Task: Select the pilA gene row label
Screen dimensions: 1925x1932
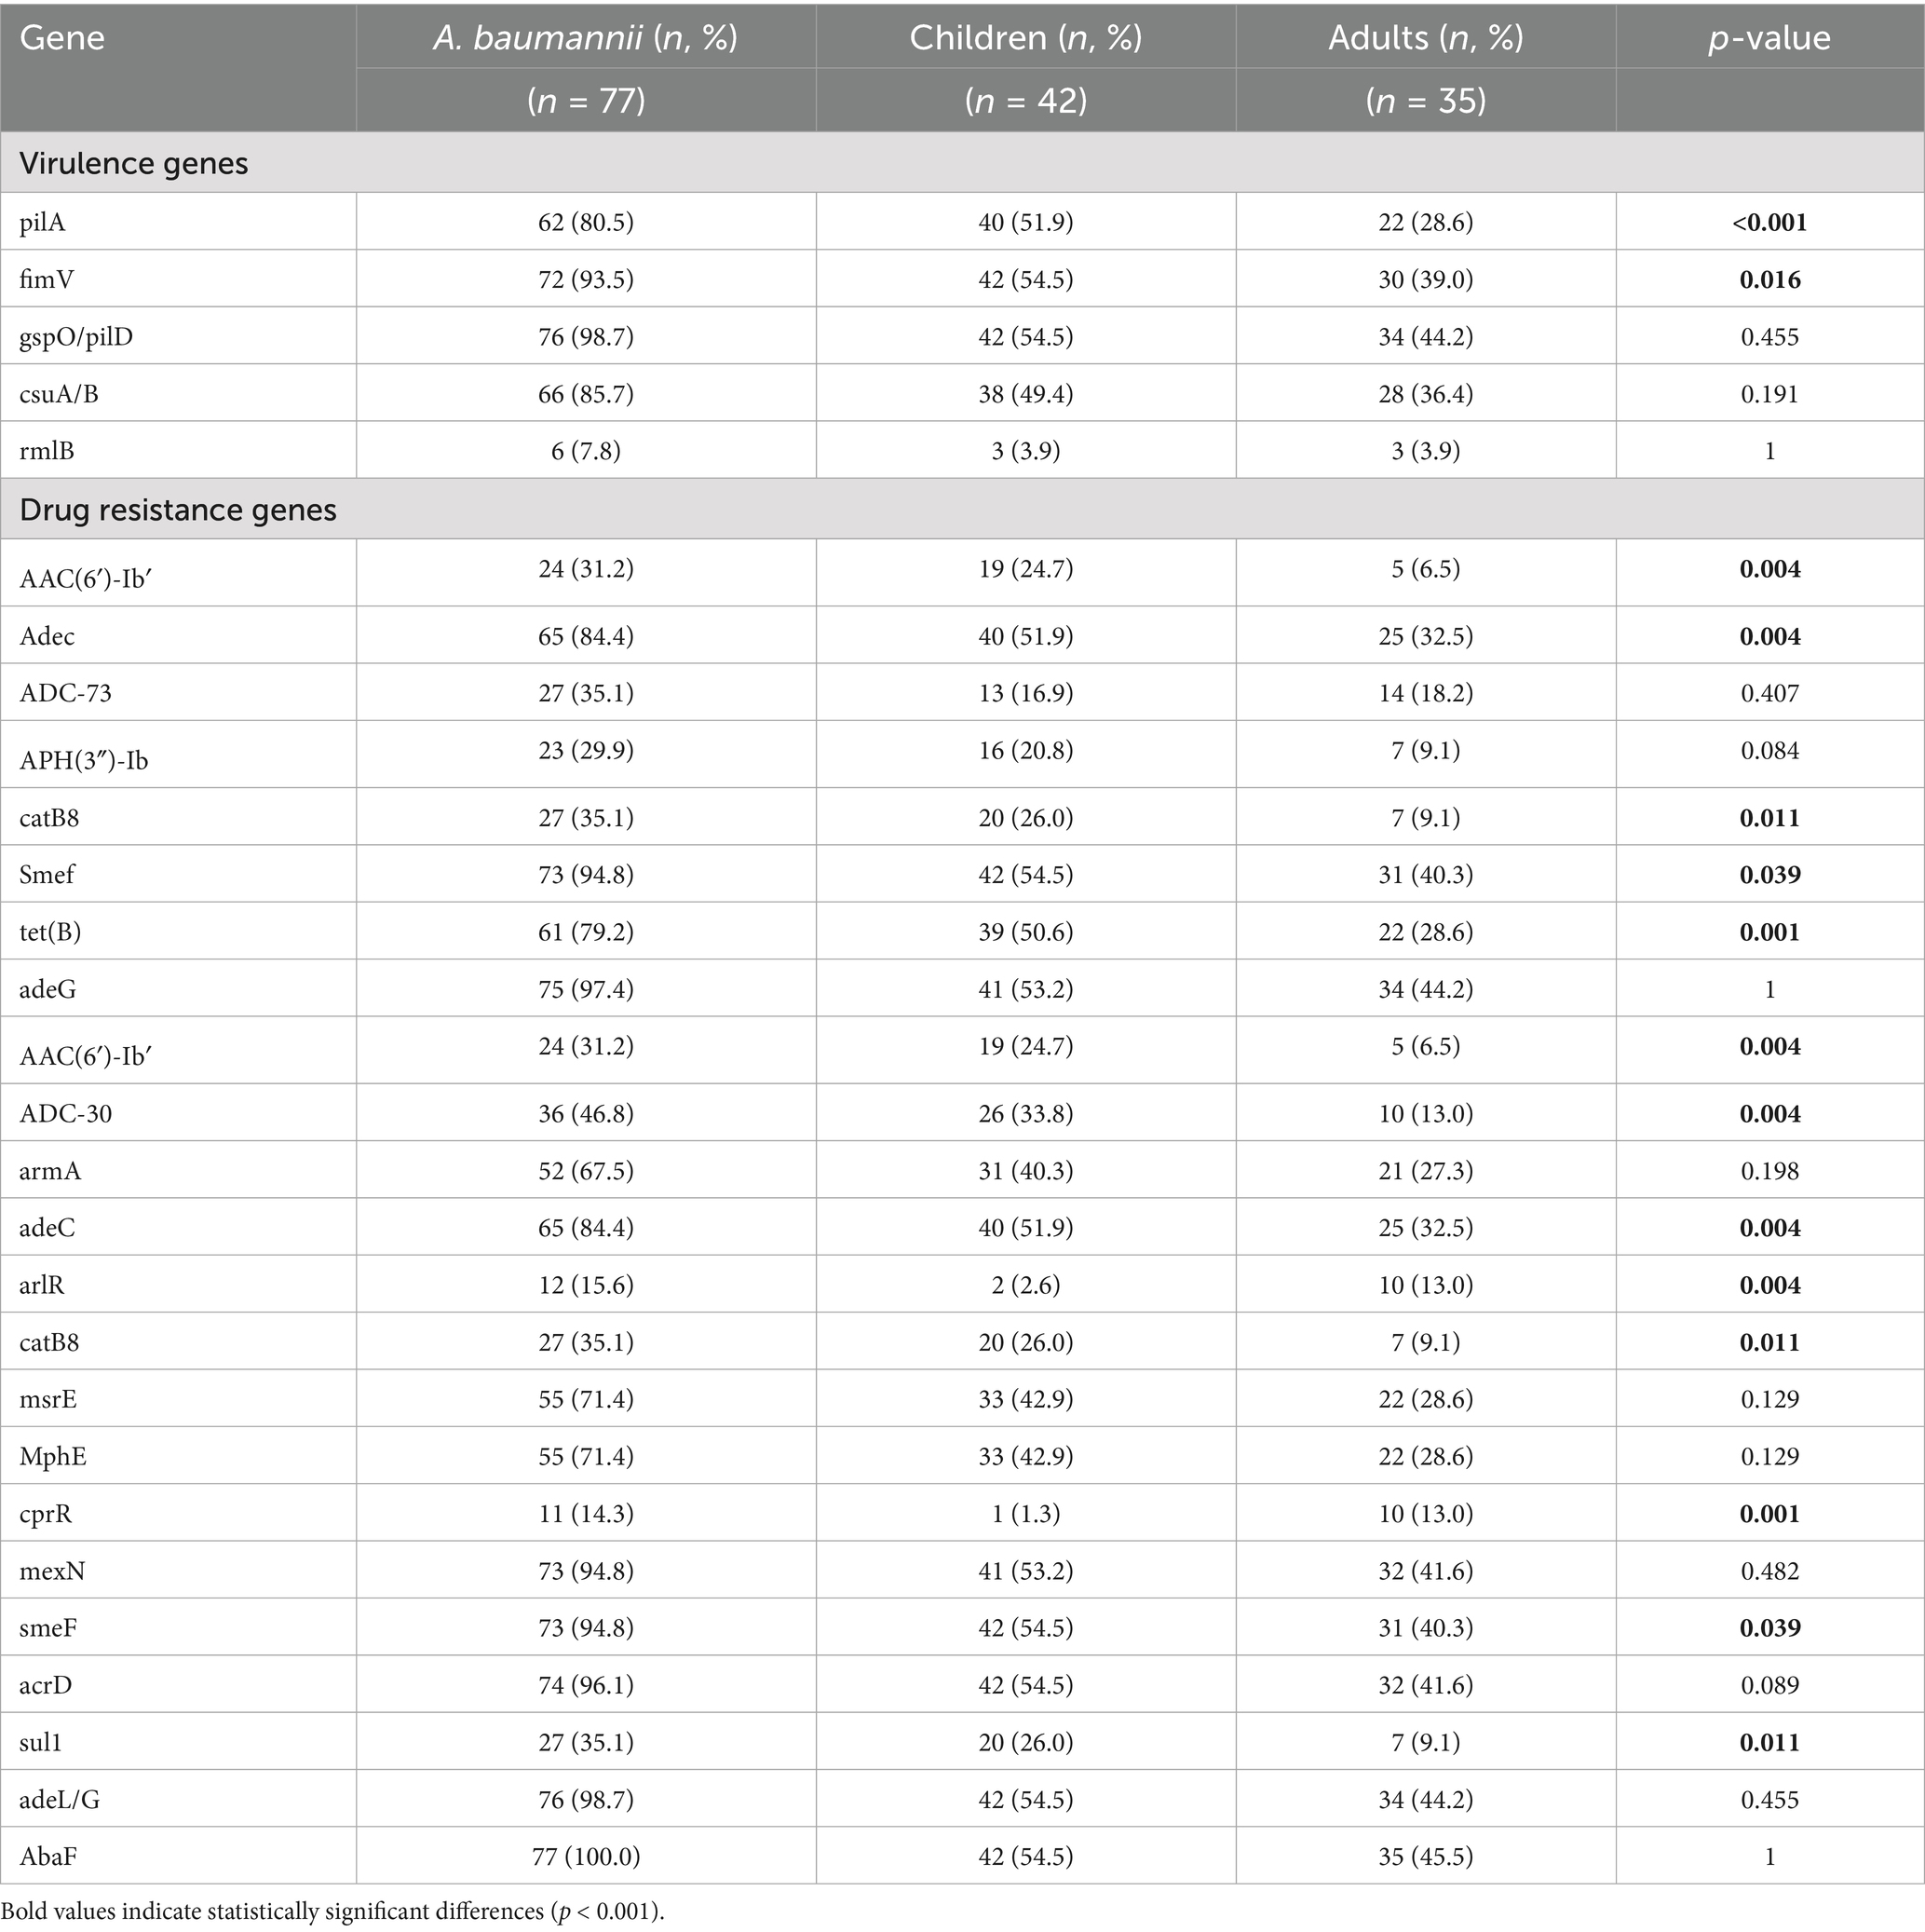Action: (x=42, y=222)
